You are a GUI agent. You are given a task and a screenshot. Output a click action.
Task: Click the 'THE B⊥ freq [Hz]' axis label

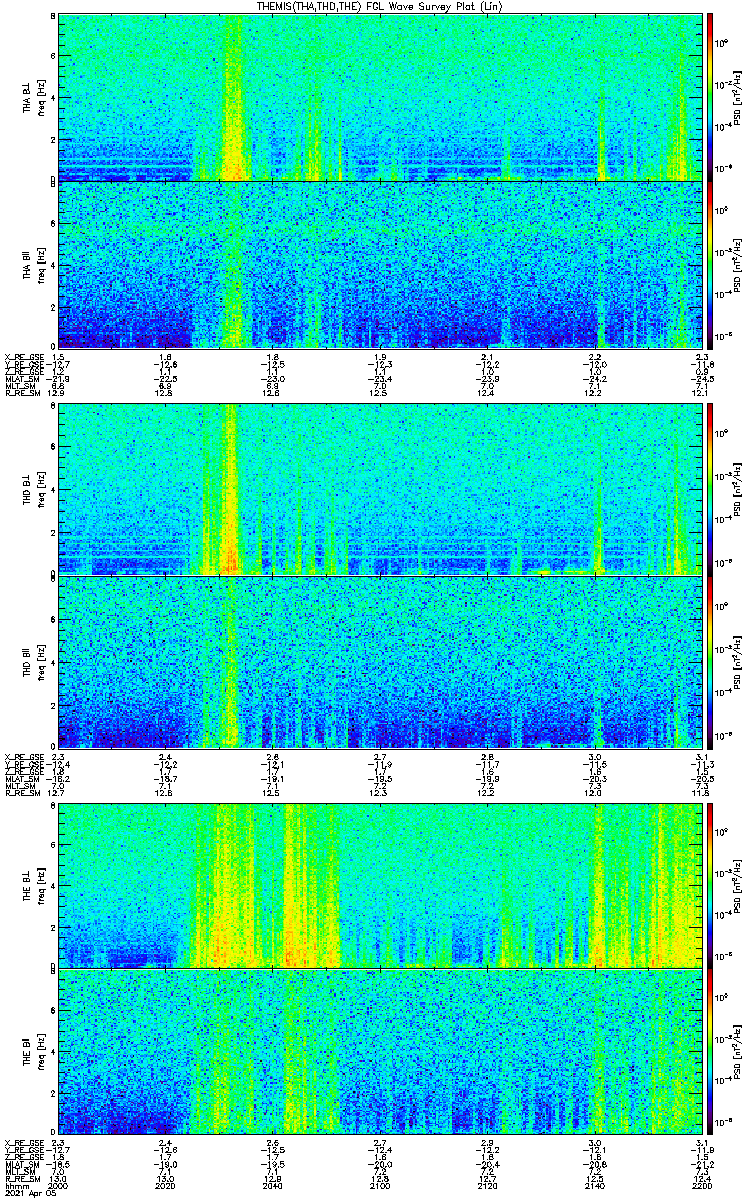coord(34,886)
